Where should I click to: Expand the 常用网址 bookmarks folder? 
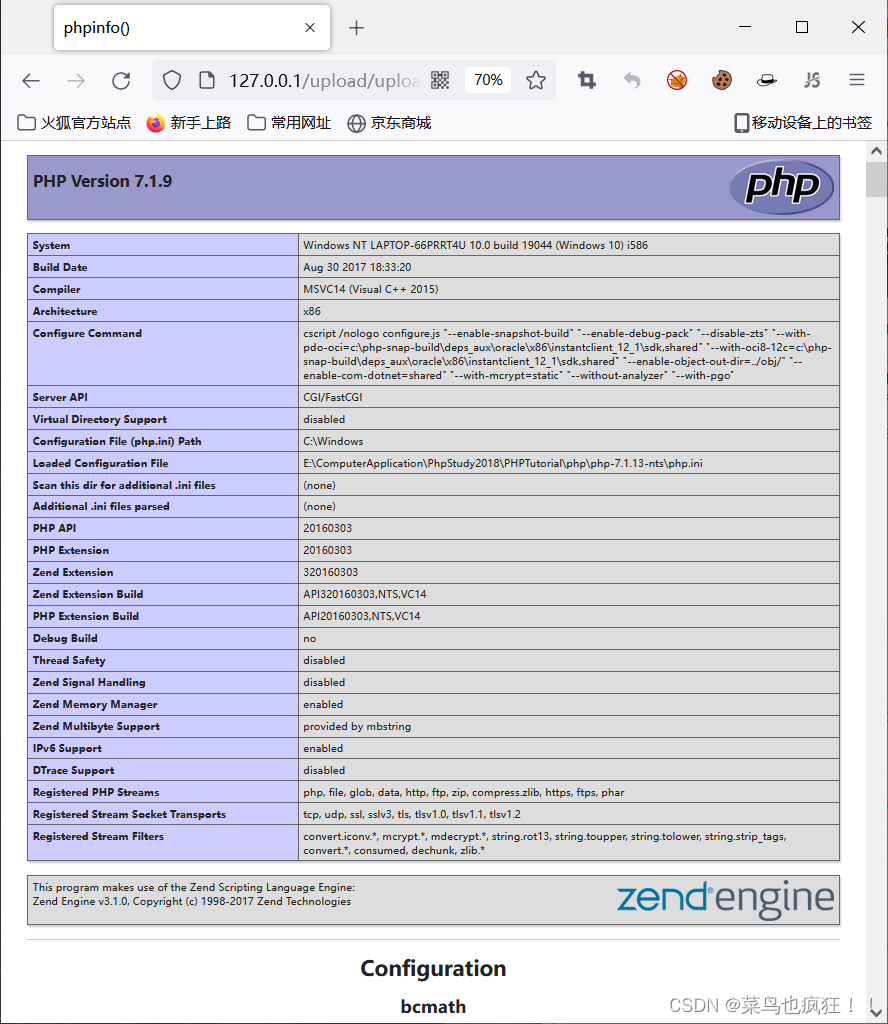[288, 123]
